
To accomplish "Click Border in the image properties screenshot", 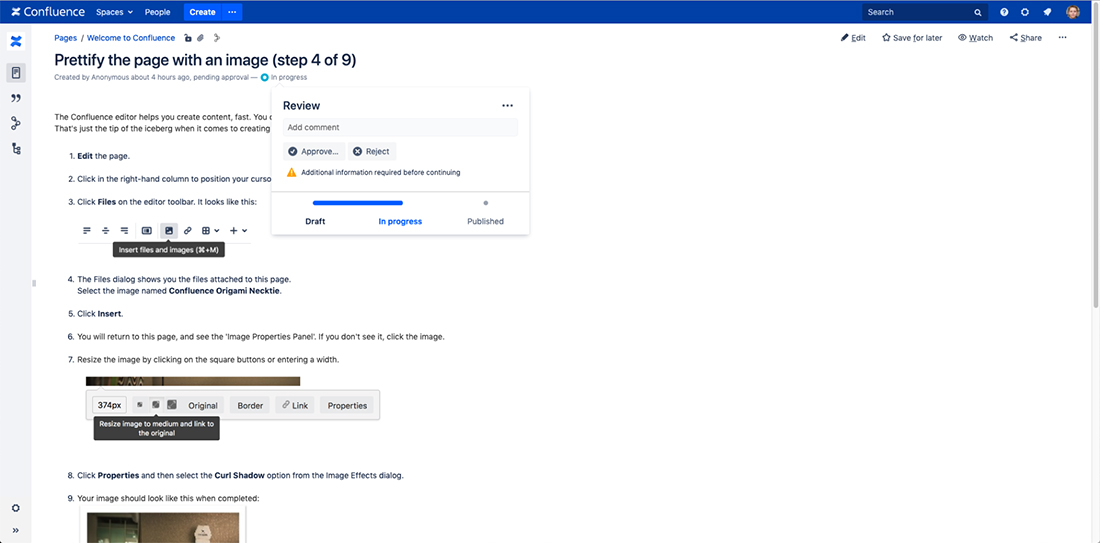I will (x=250, y=405).
